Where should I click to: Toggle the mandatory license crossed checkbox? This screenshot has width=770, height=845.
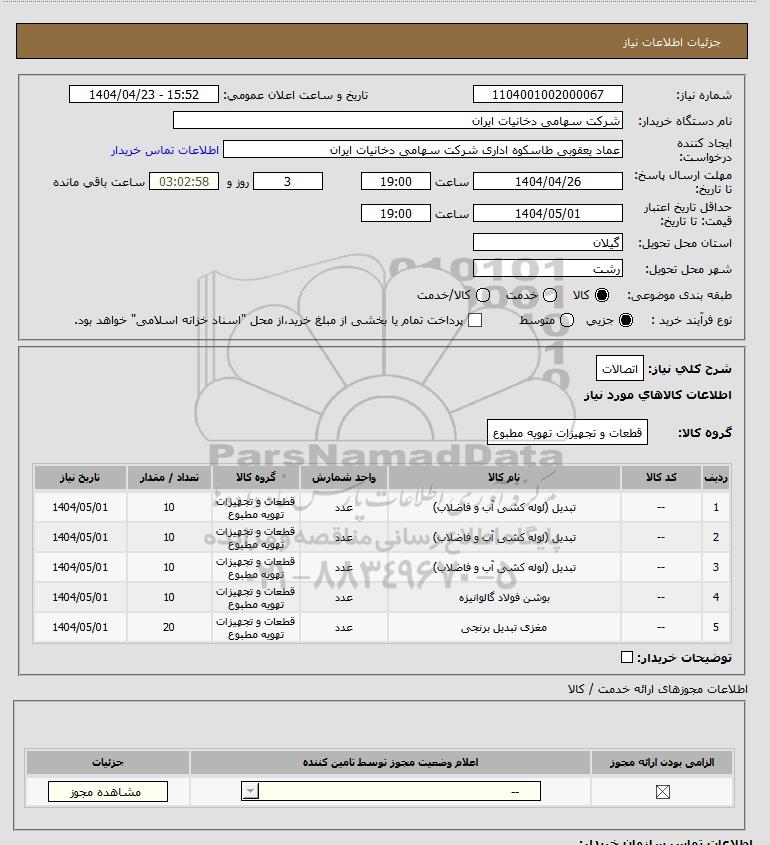(x=662, y=792)
